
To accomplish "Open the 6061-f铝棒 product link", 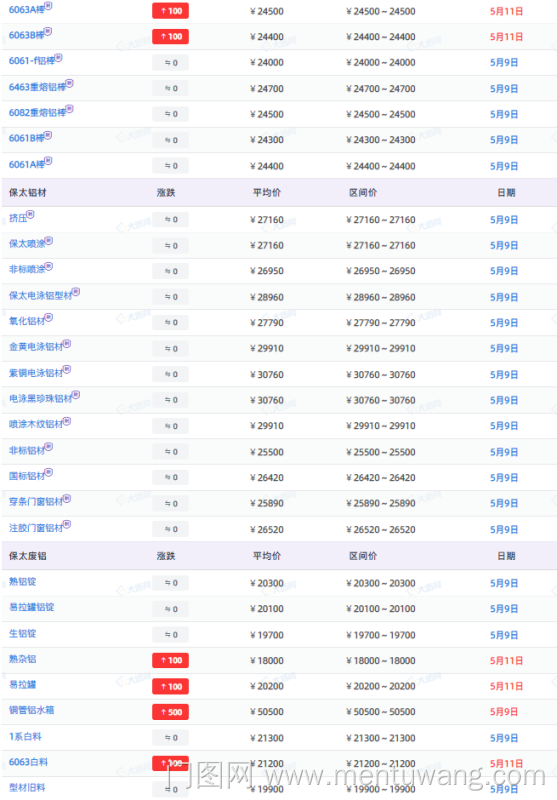I will click(x=32, y=61).
